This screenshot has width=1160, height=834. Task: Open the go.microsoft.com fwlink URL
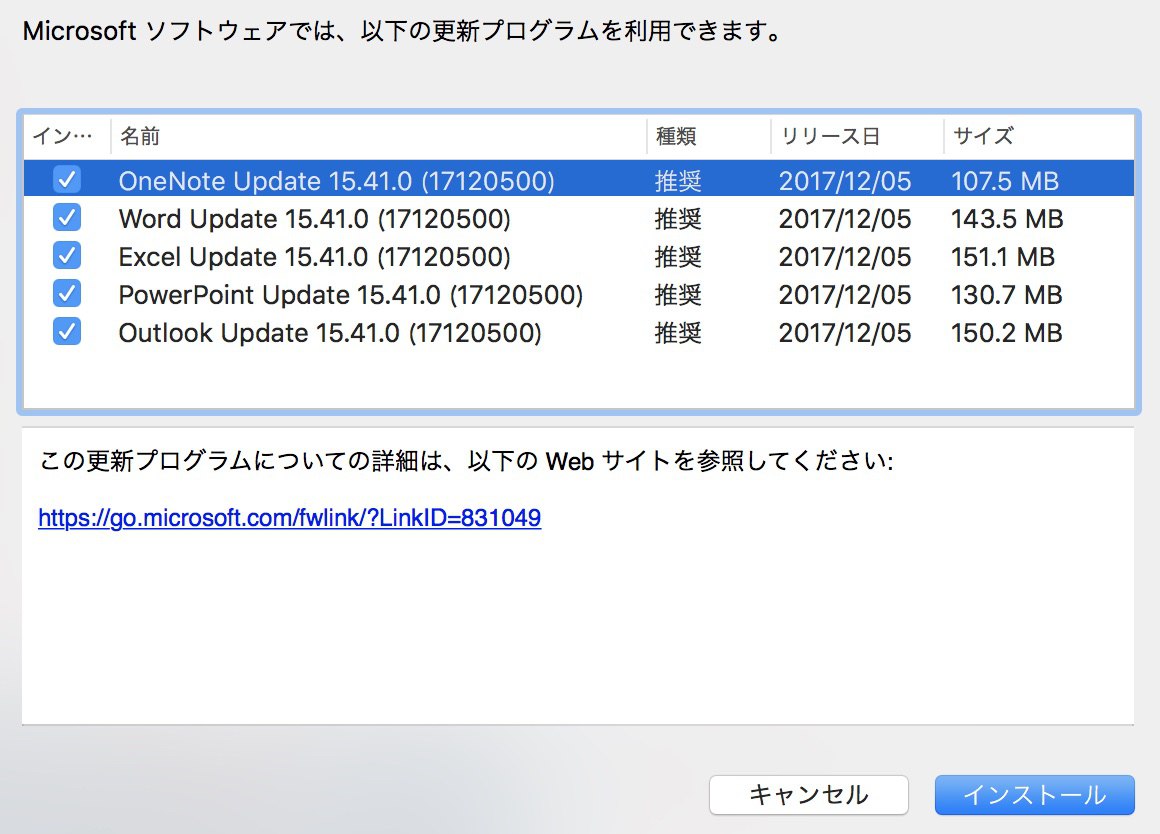(x=289, y=517)
